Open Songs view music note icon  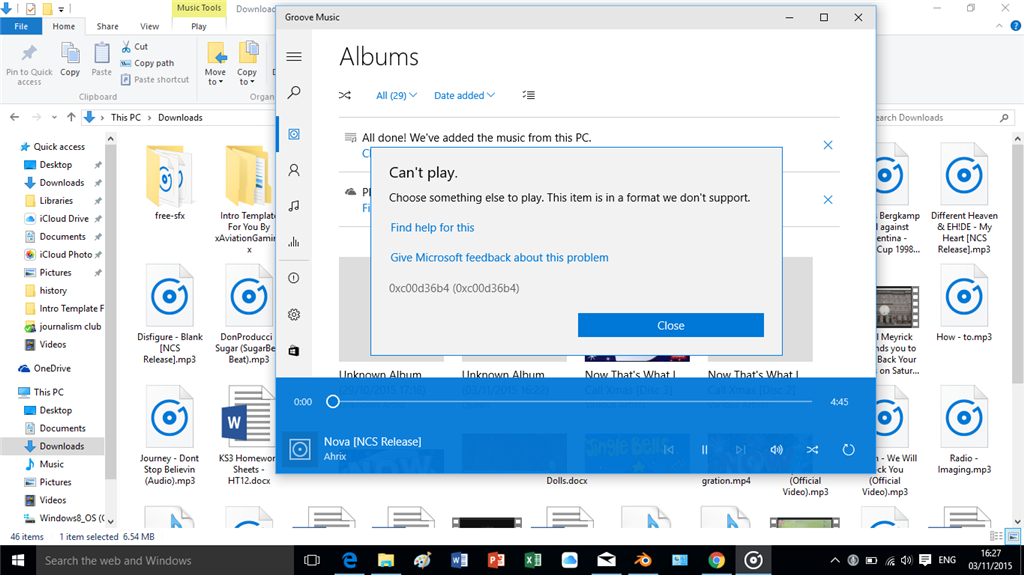click(294, 206)
